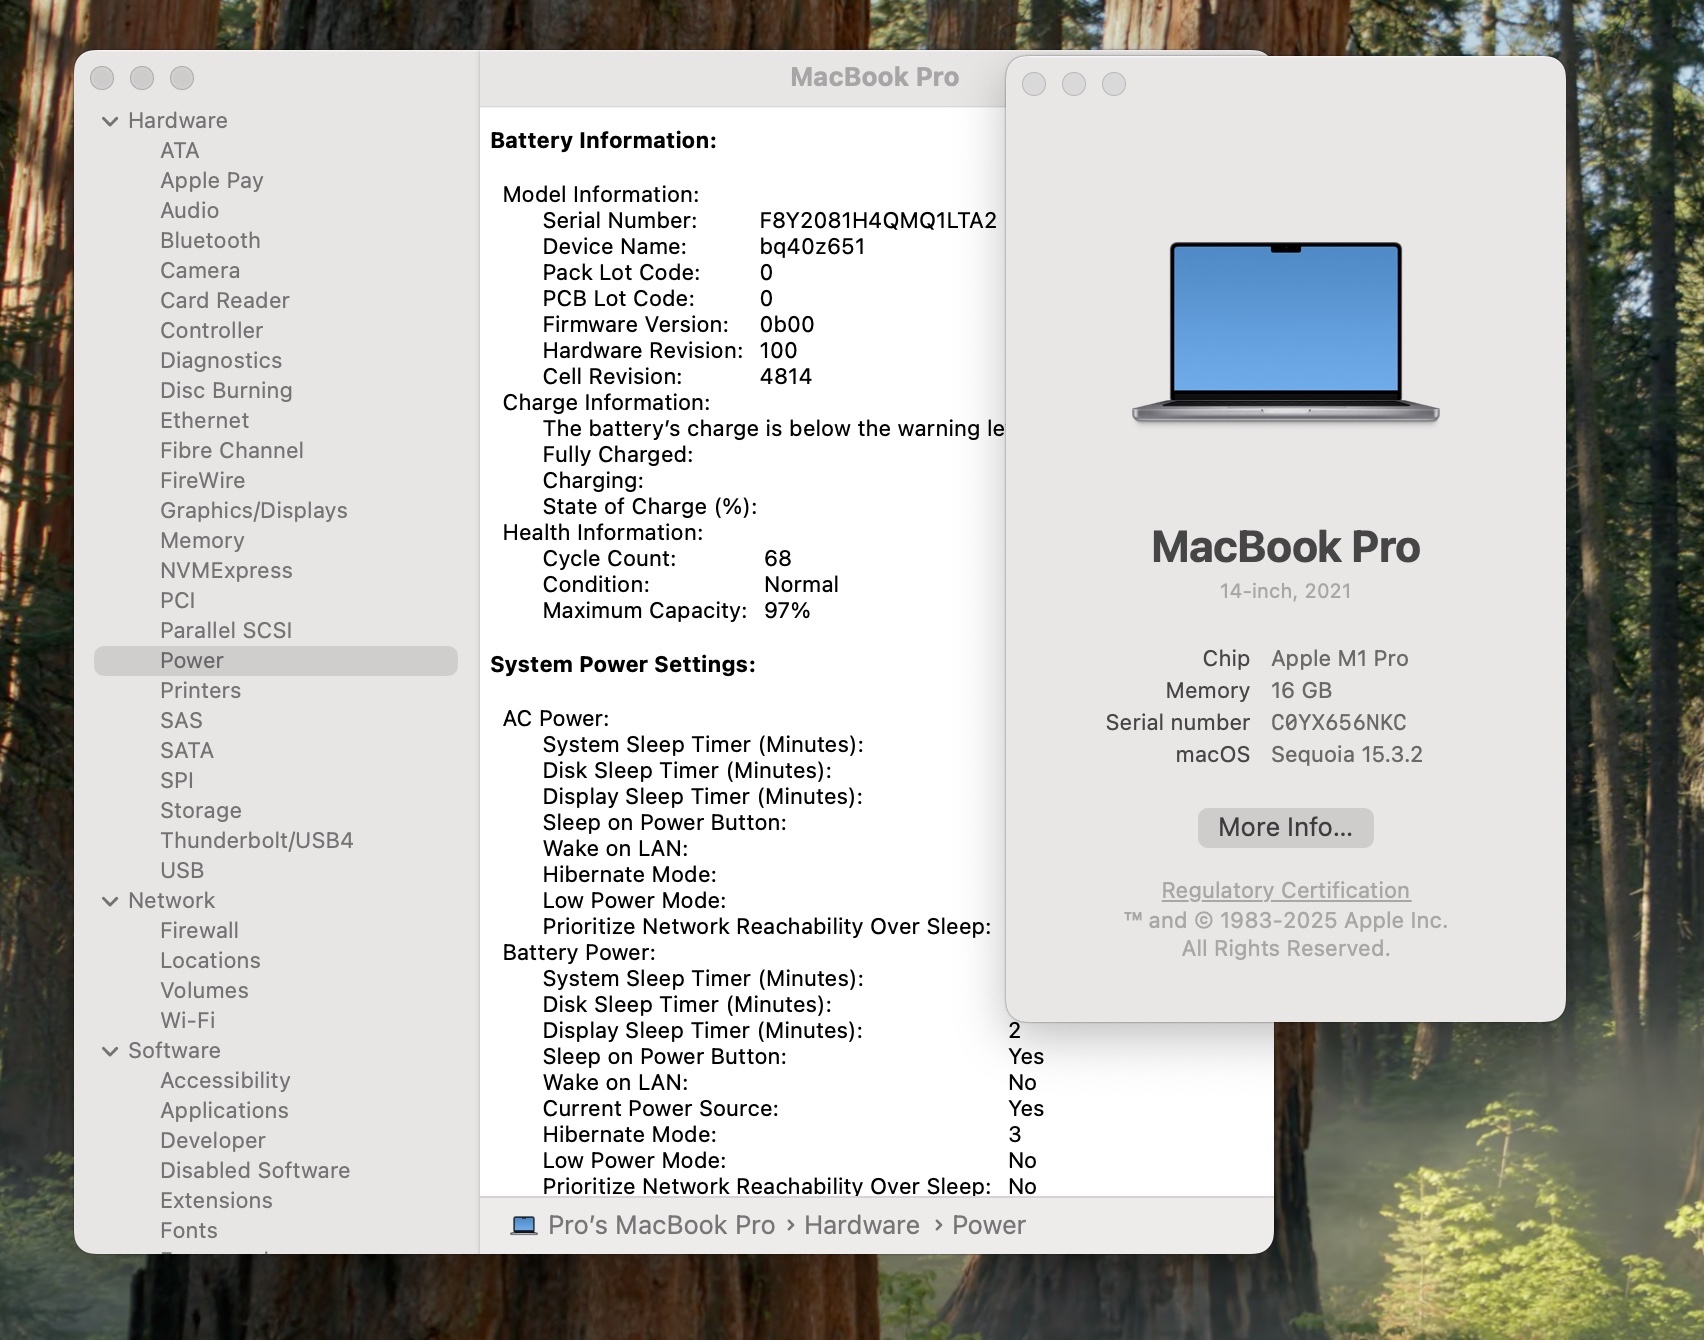Select USB in the Hardware list
Viewport: 1704px width, 1340px height.
coord(182,871)
